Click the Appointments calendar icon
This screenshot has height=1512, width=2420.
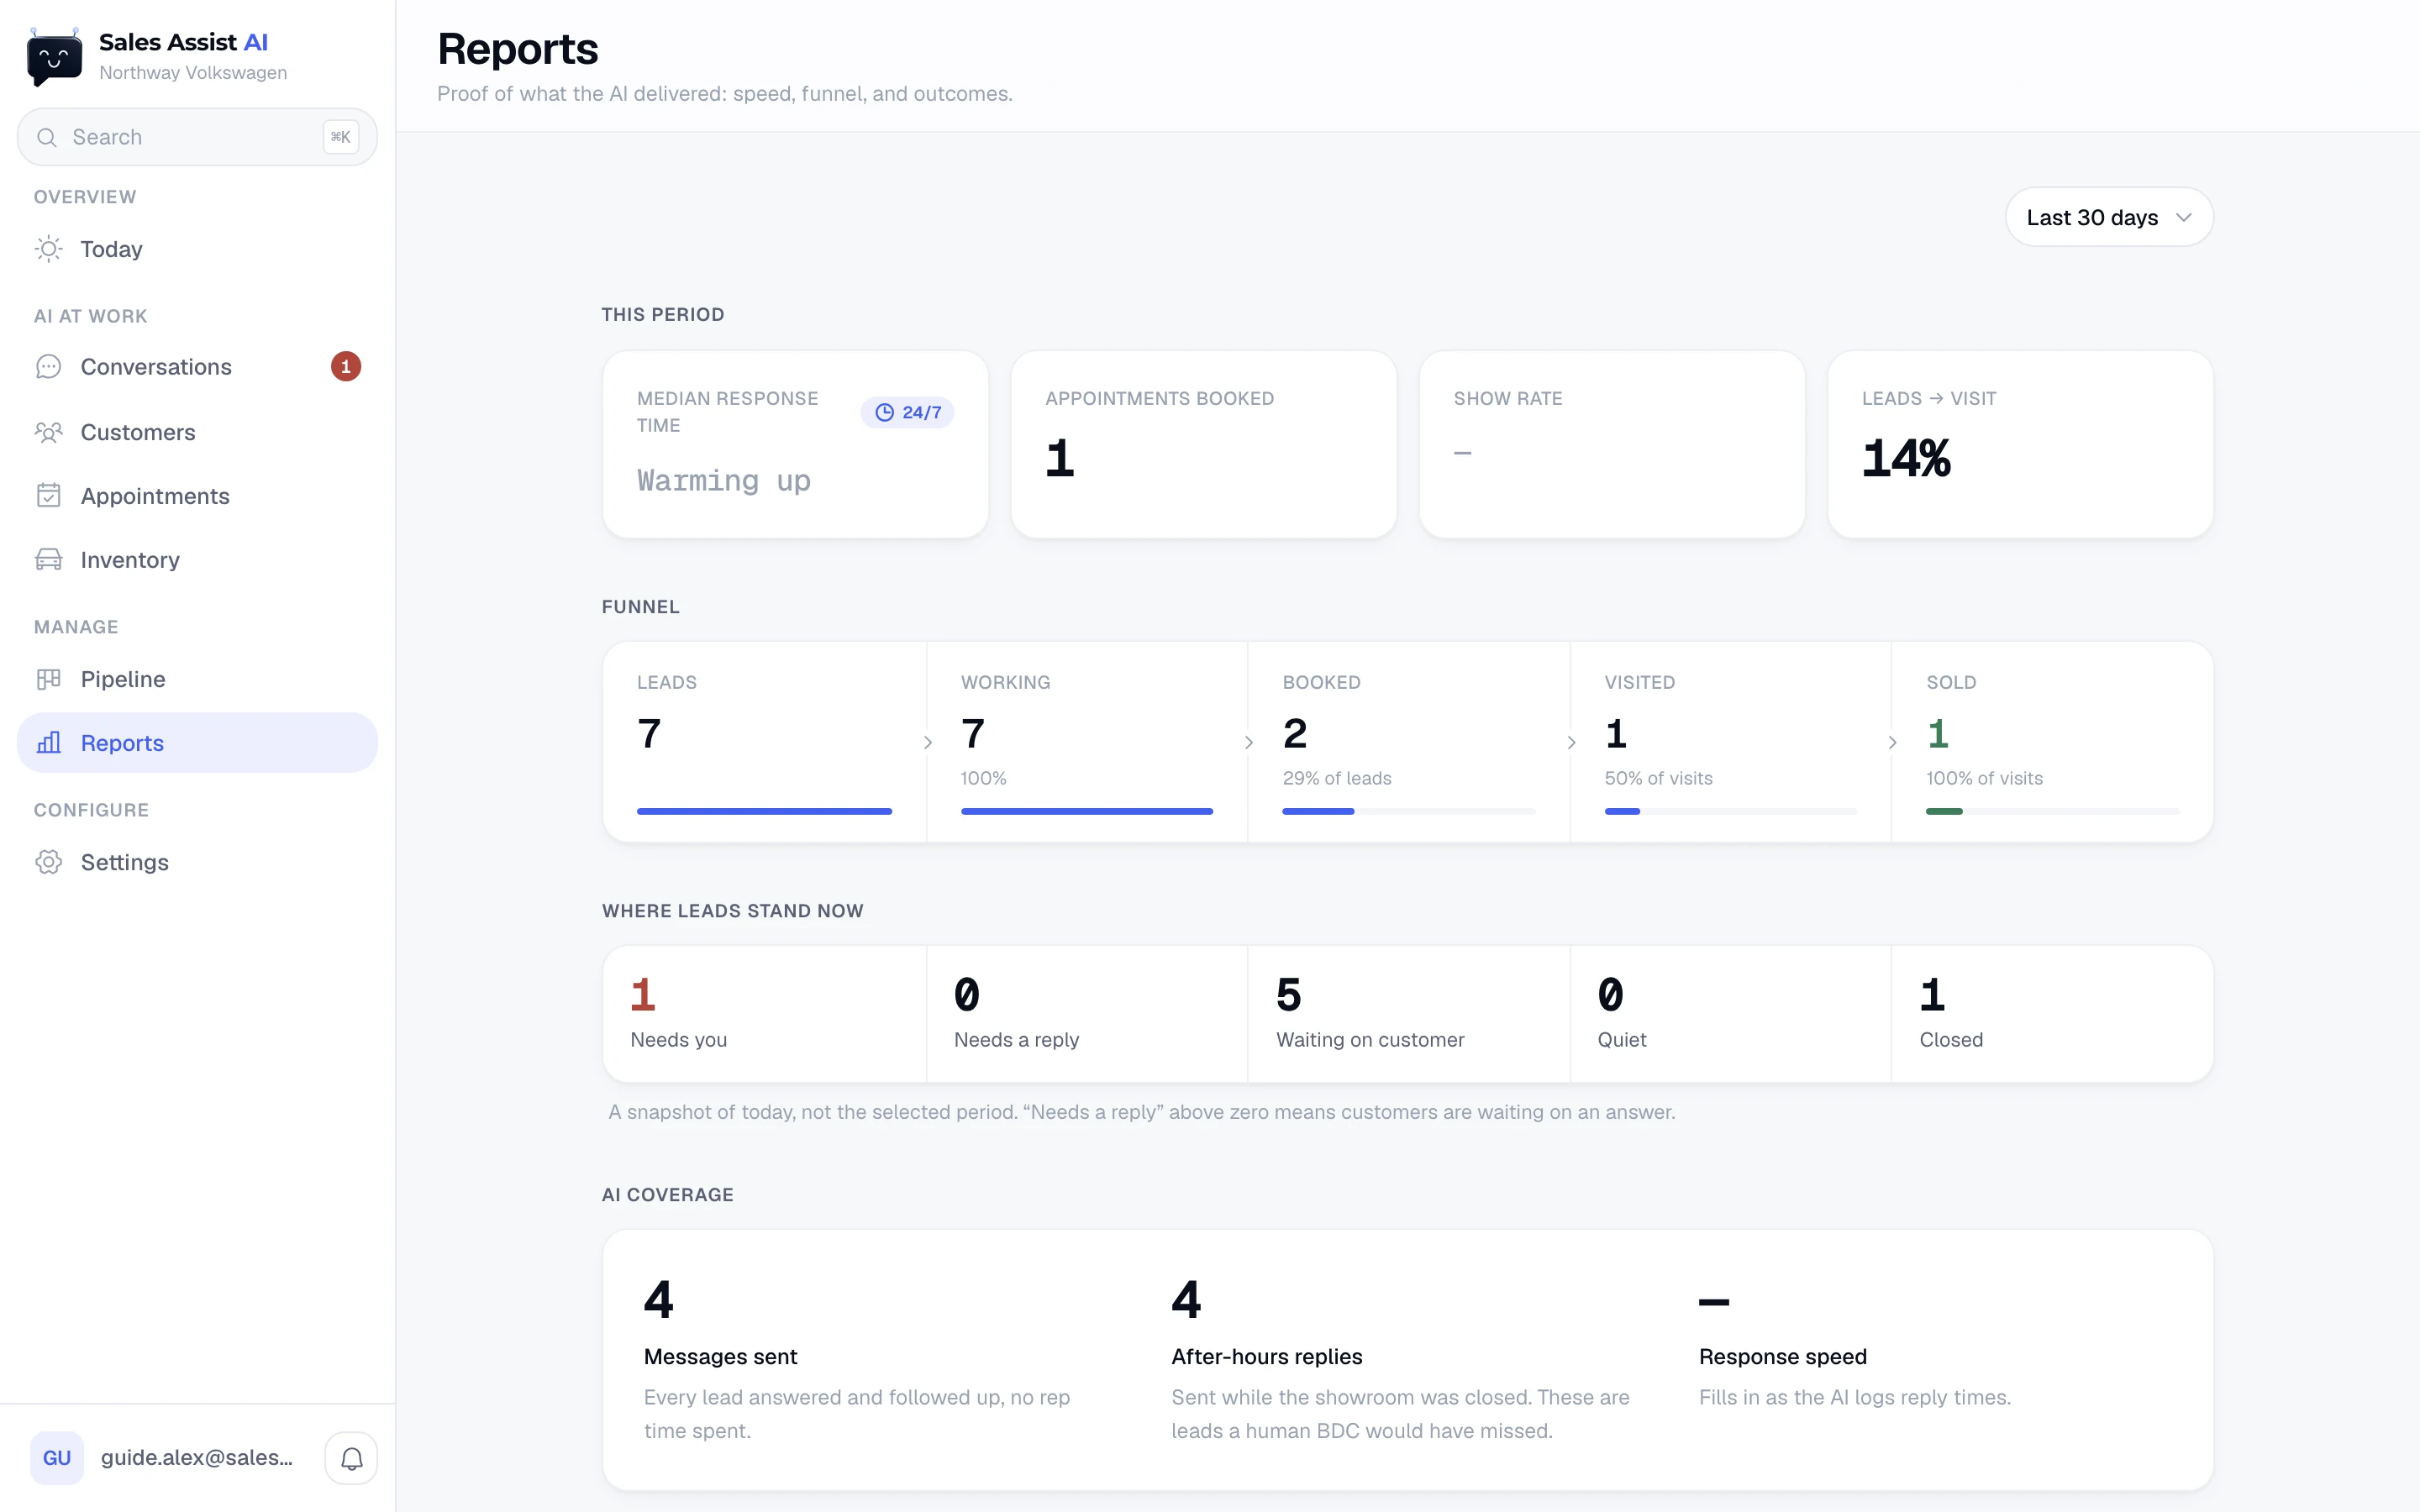pyautogui.click(x=48, y=496)
